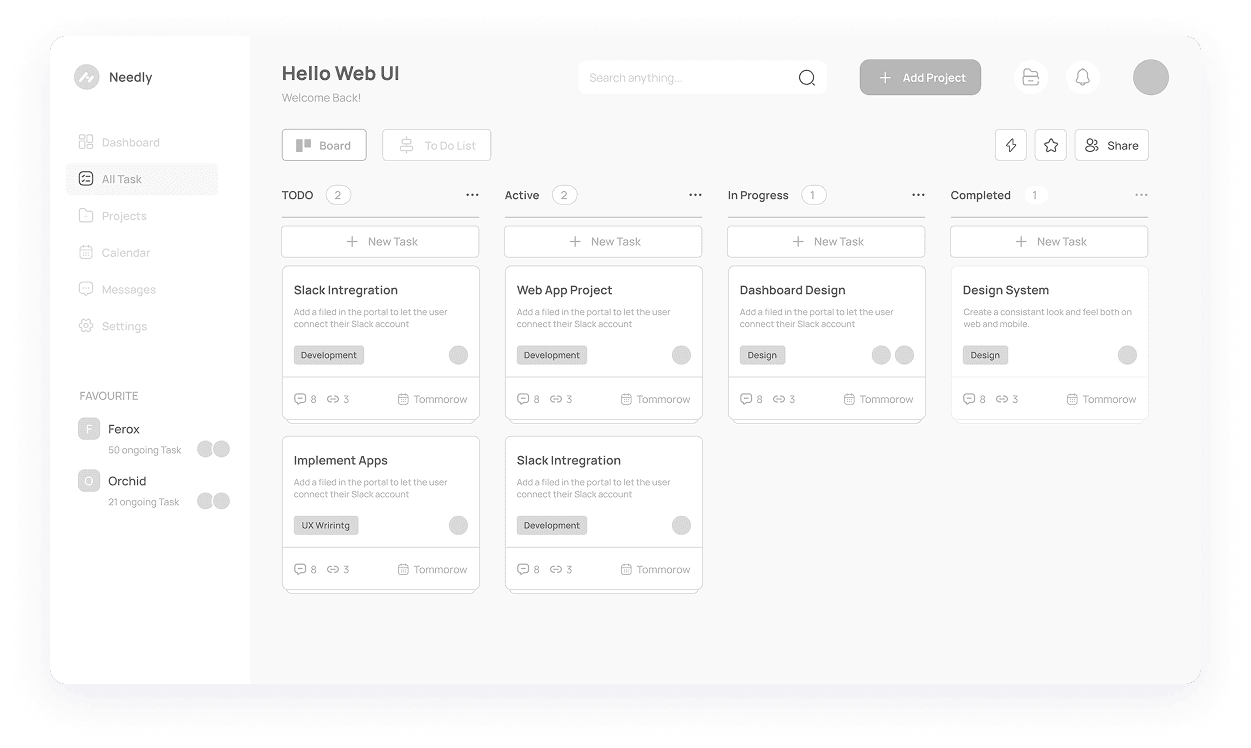Click the notification bell icon
Screen dimensions: 1251x748
coord(1082,78)
